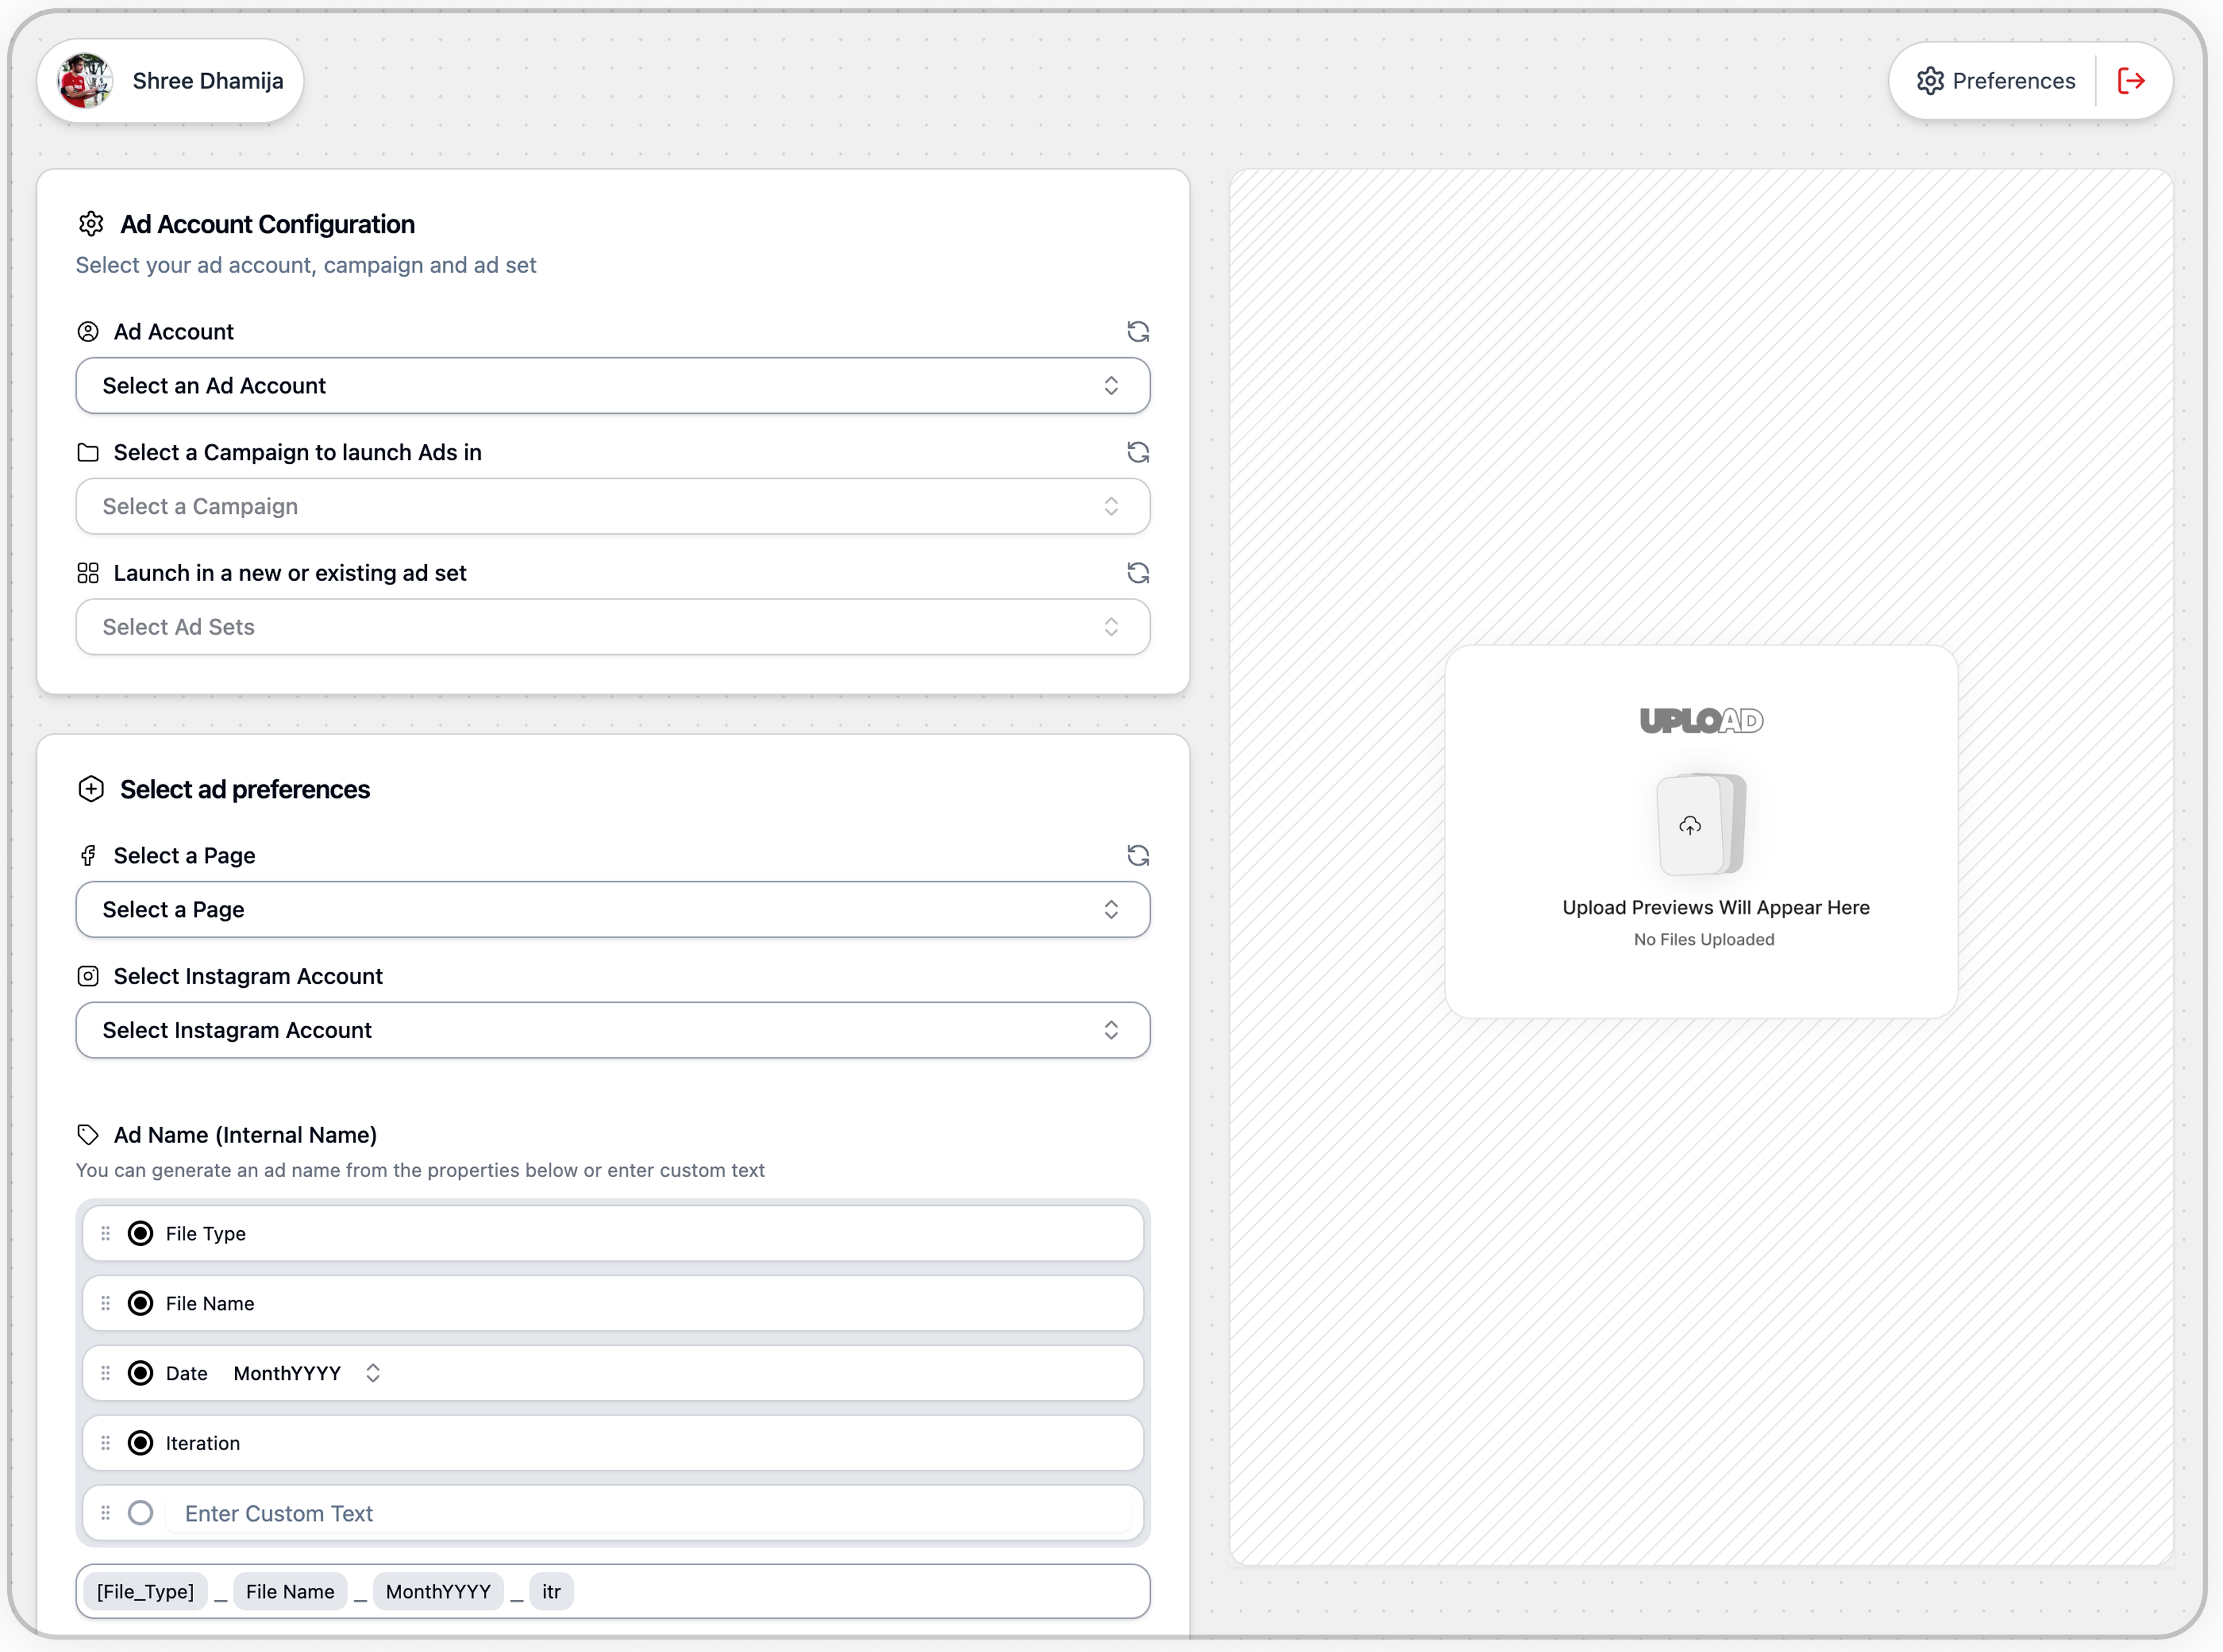Grab the File Type drag handle
The width and height of the screenshot is (2223, 1652).
coord(106,1234)
